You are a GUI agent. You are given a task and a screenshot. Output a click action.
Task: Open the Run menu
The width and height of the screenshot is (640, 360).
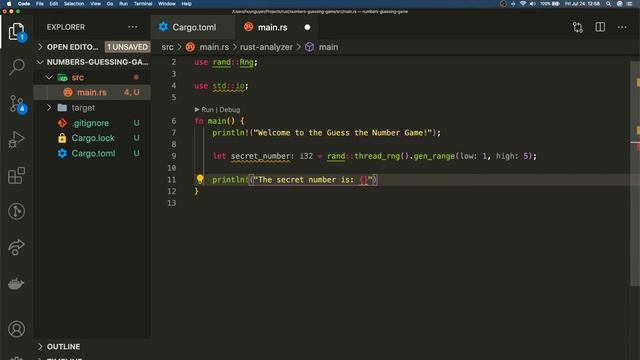[x=123, y=4]
